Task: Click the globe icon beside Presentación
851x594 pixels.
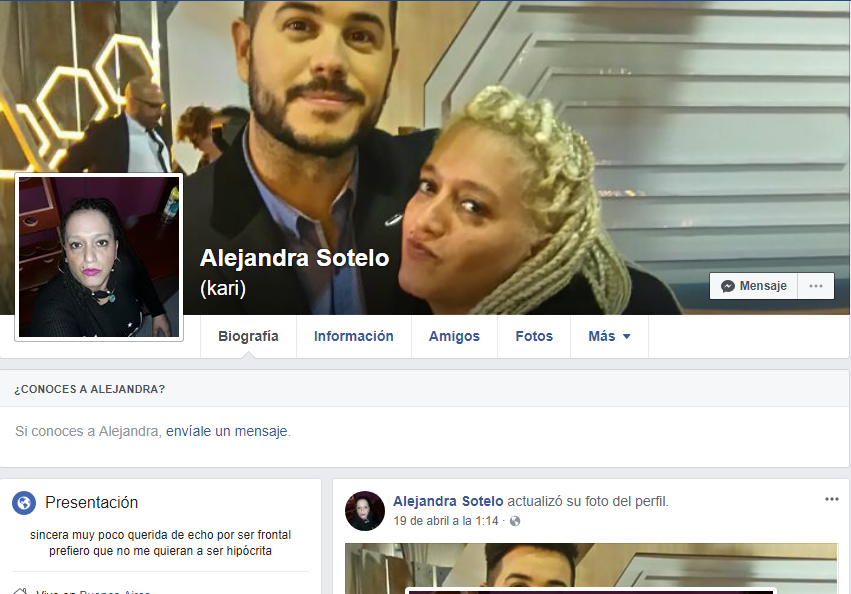Action: [24, 503]
